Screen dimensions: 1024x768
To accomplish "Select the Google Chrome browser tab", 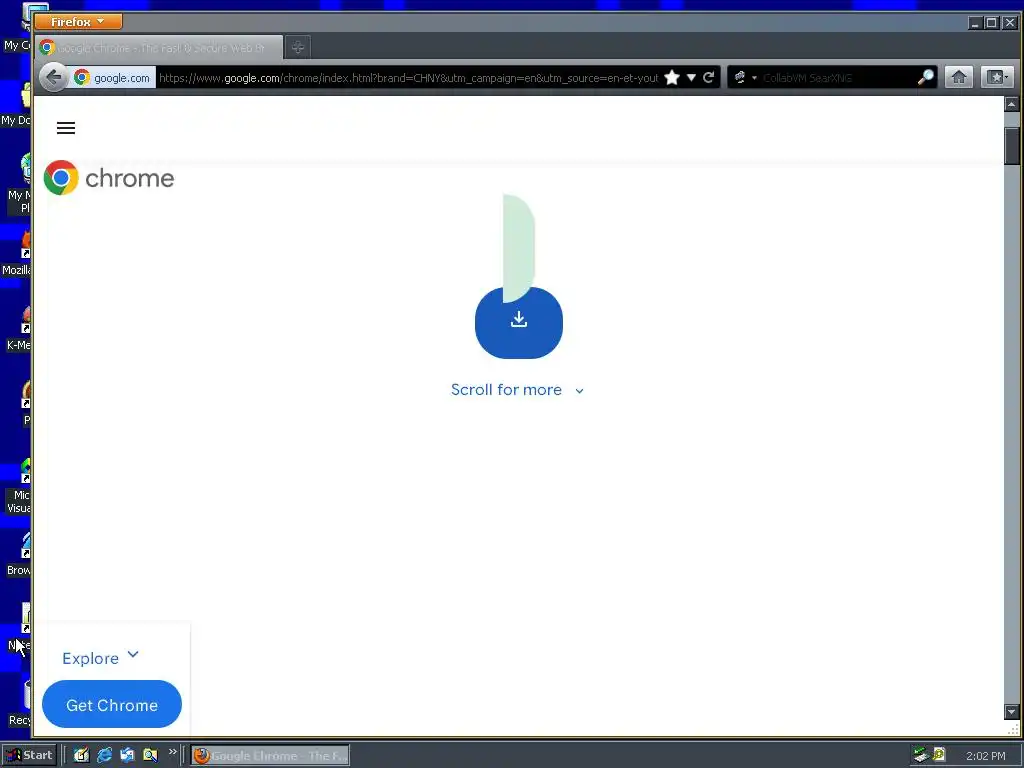I will pyautogui.click(x=159, y=48).
